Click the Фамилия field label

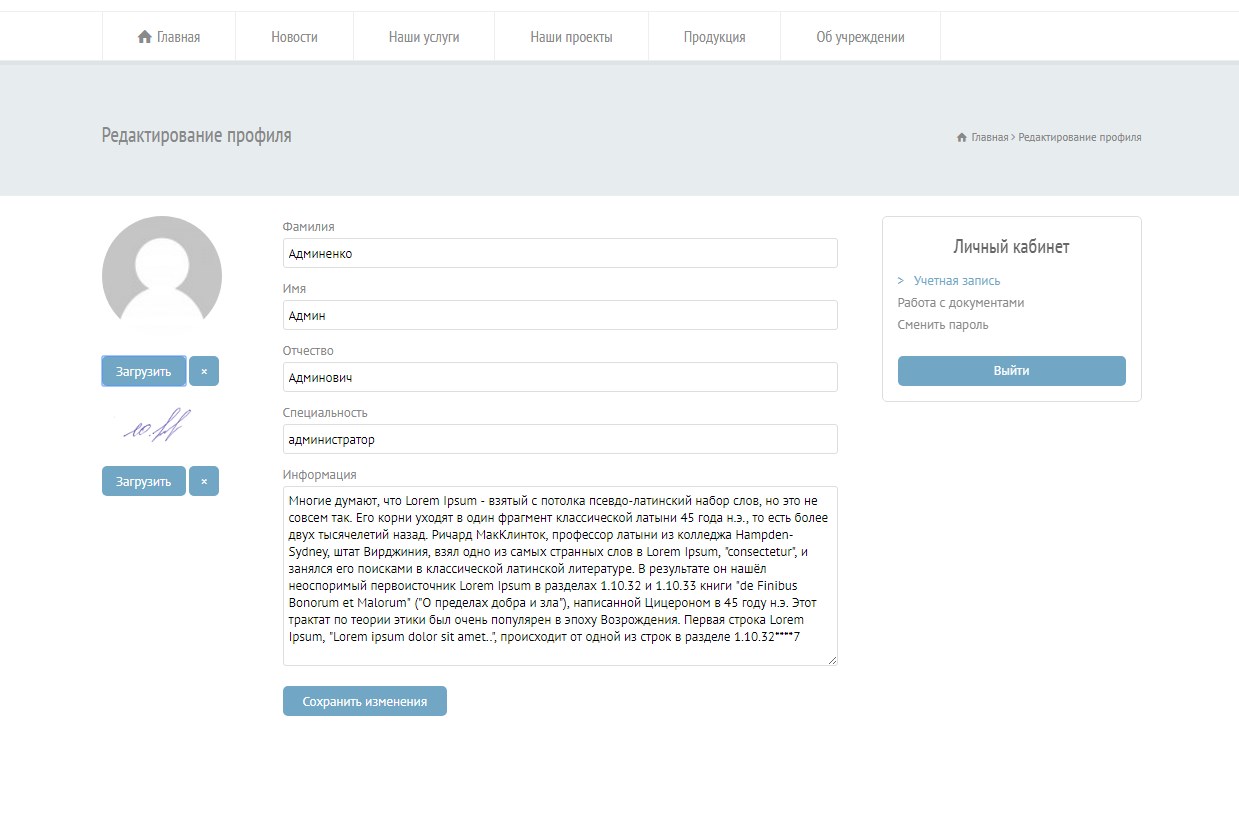point(309,227)
